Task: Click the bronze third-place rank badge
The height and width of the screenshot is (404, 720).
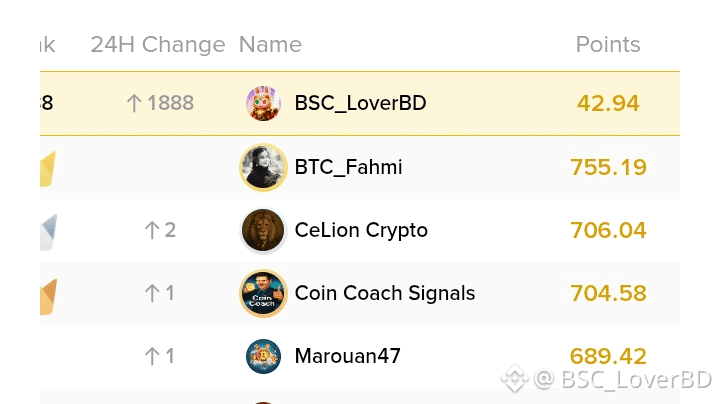Action: pyautogui.click(x=48, y=297)
